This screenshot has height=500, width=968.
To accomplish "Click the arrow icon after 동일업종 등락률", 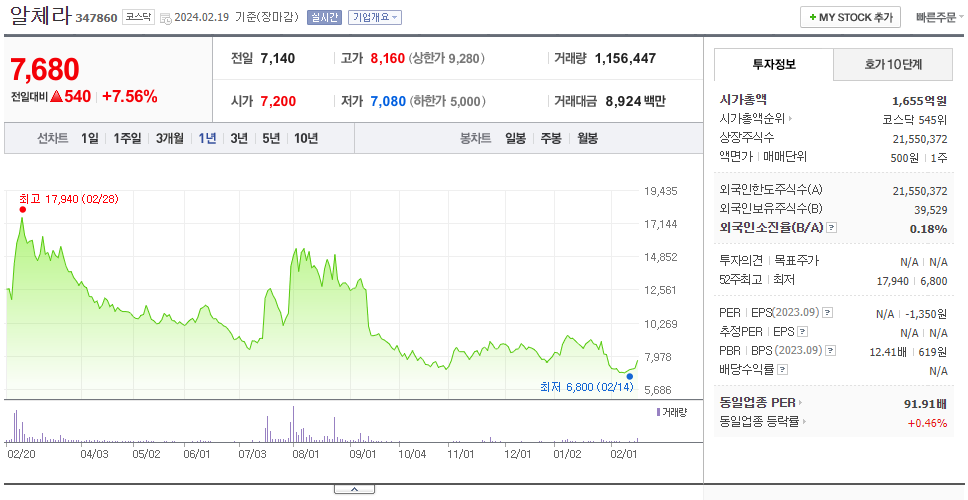I will coord(804,422).
